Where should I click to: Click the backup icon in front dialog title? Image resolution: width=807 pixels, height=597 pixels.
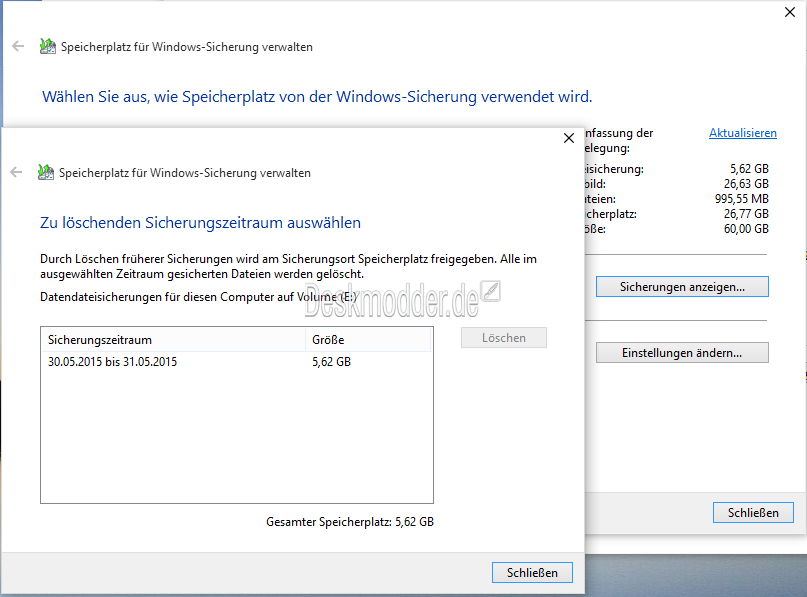point(46,172)
